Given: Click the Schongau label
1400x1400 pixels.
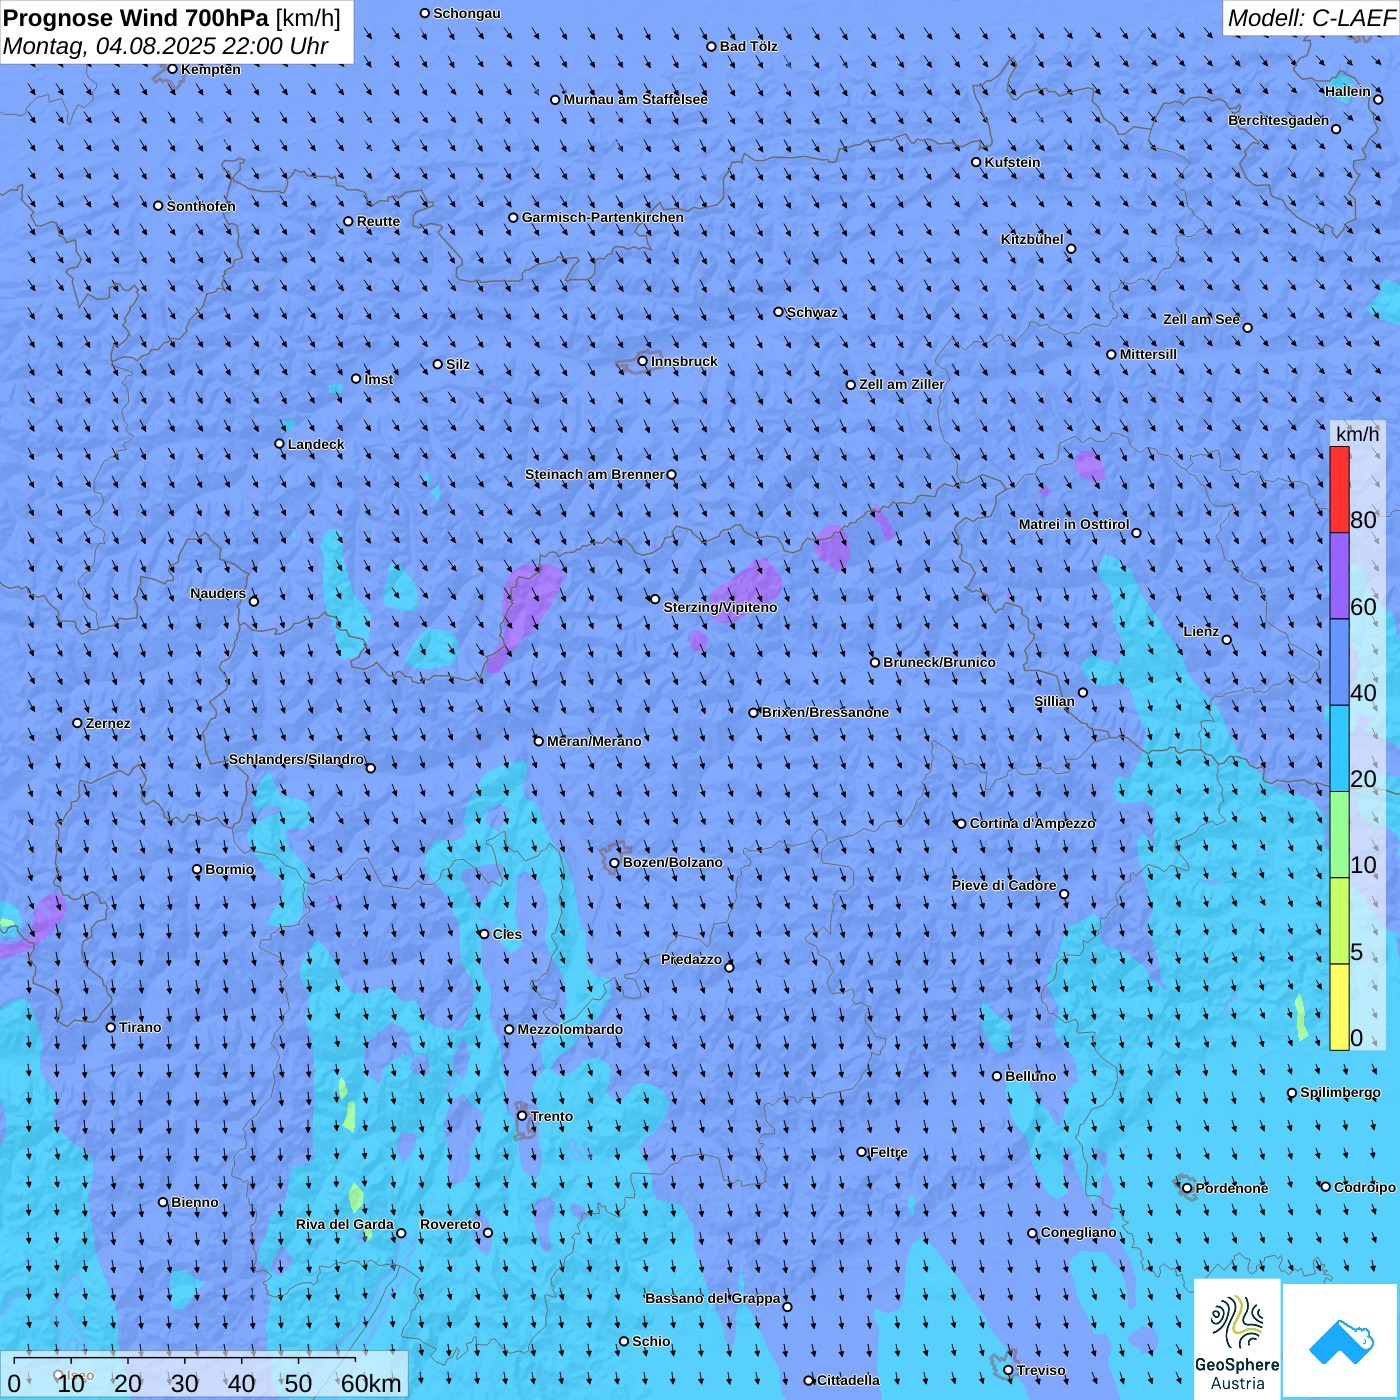Looking at the screenshot, I should 466,13.
